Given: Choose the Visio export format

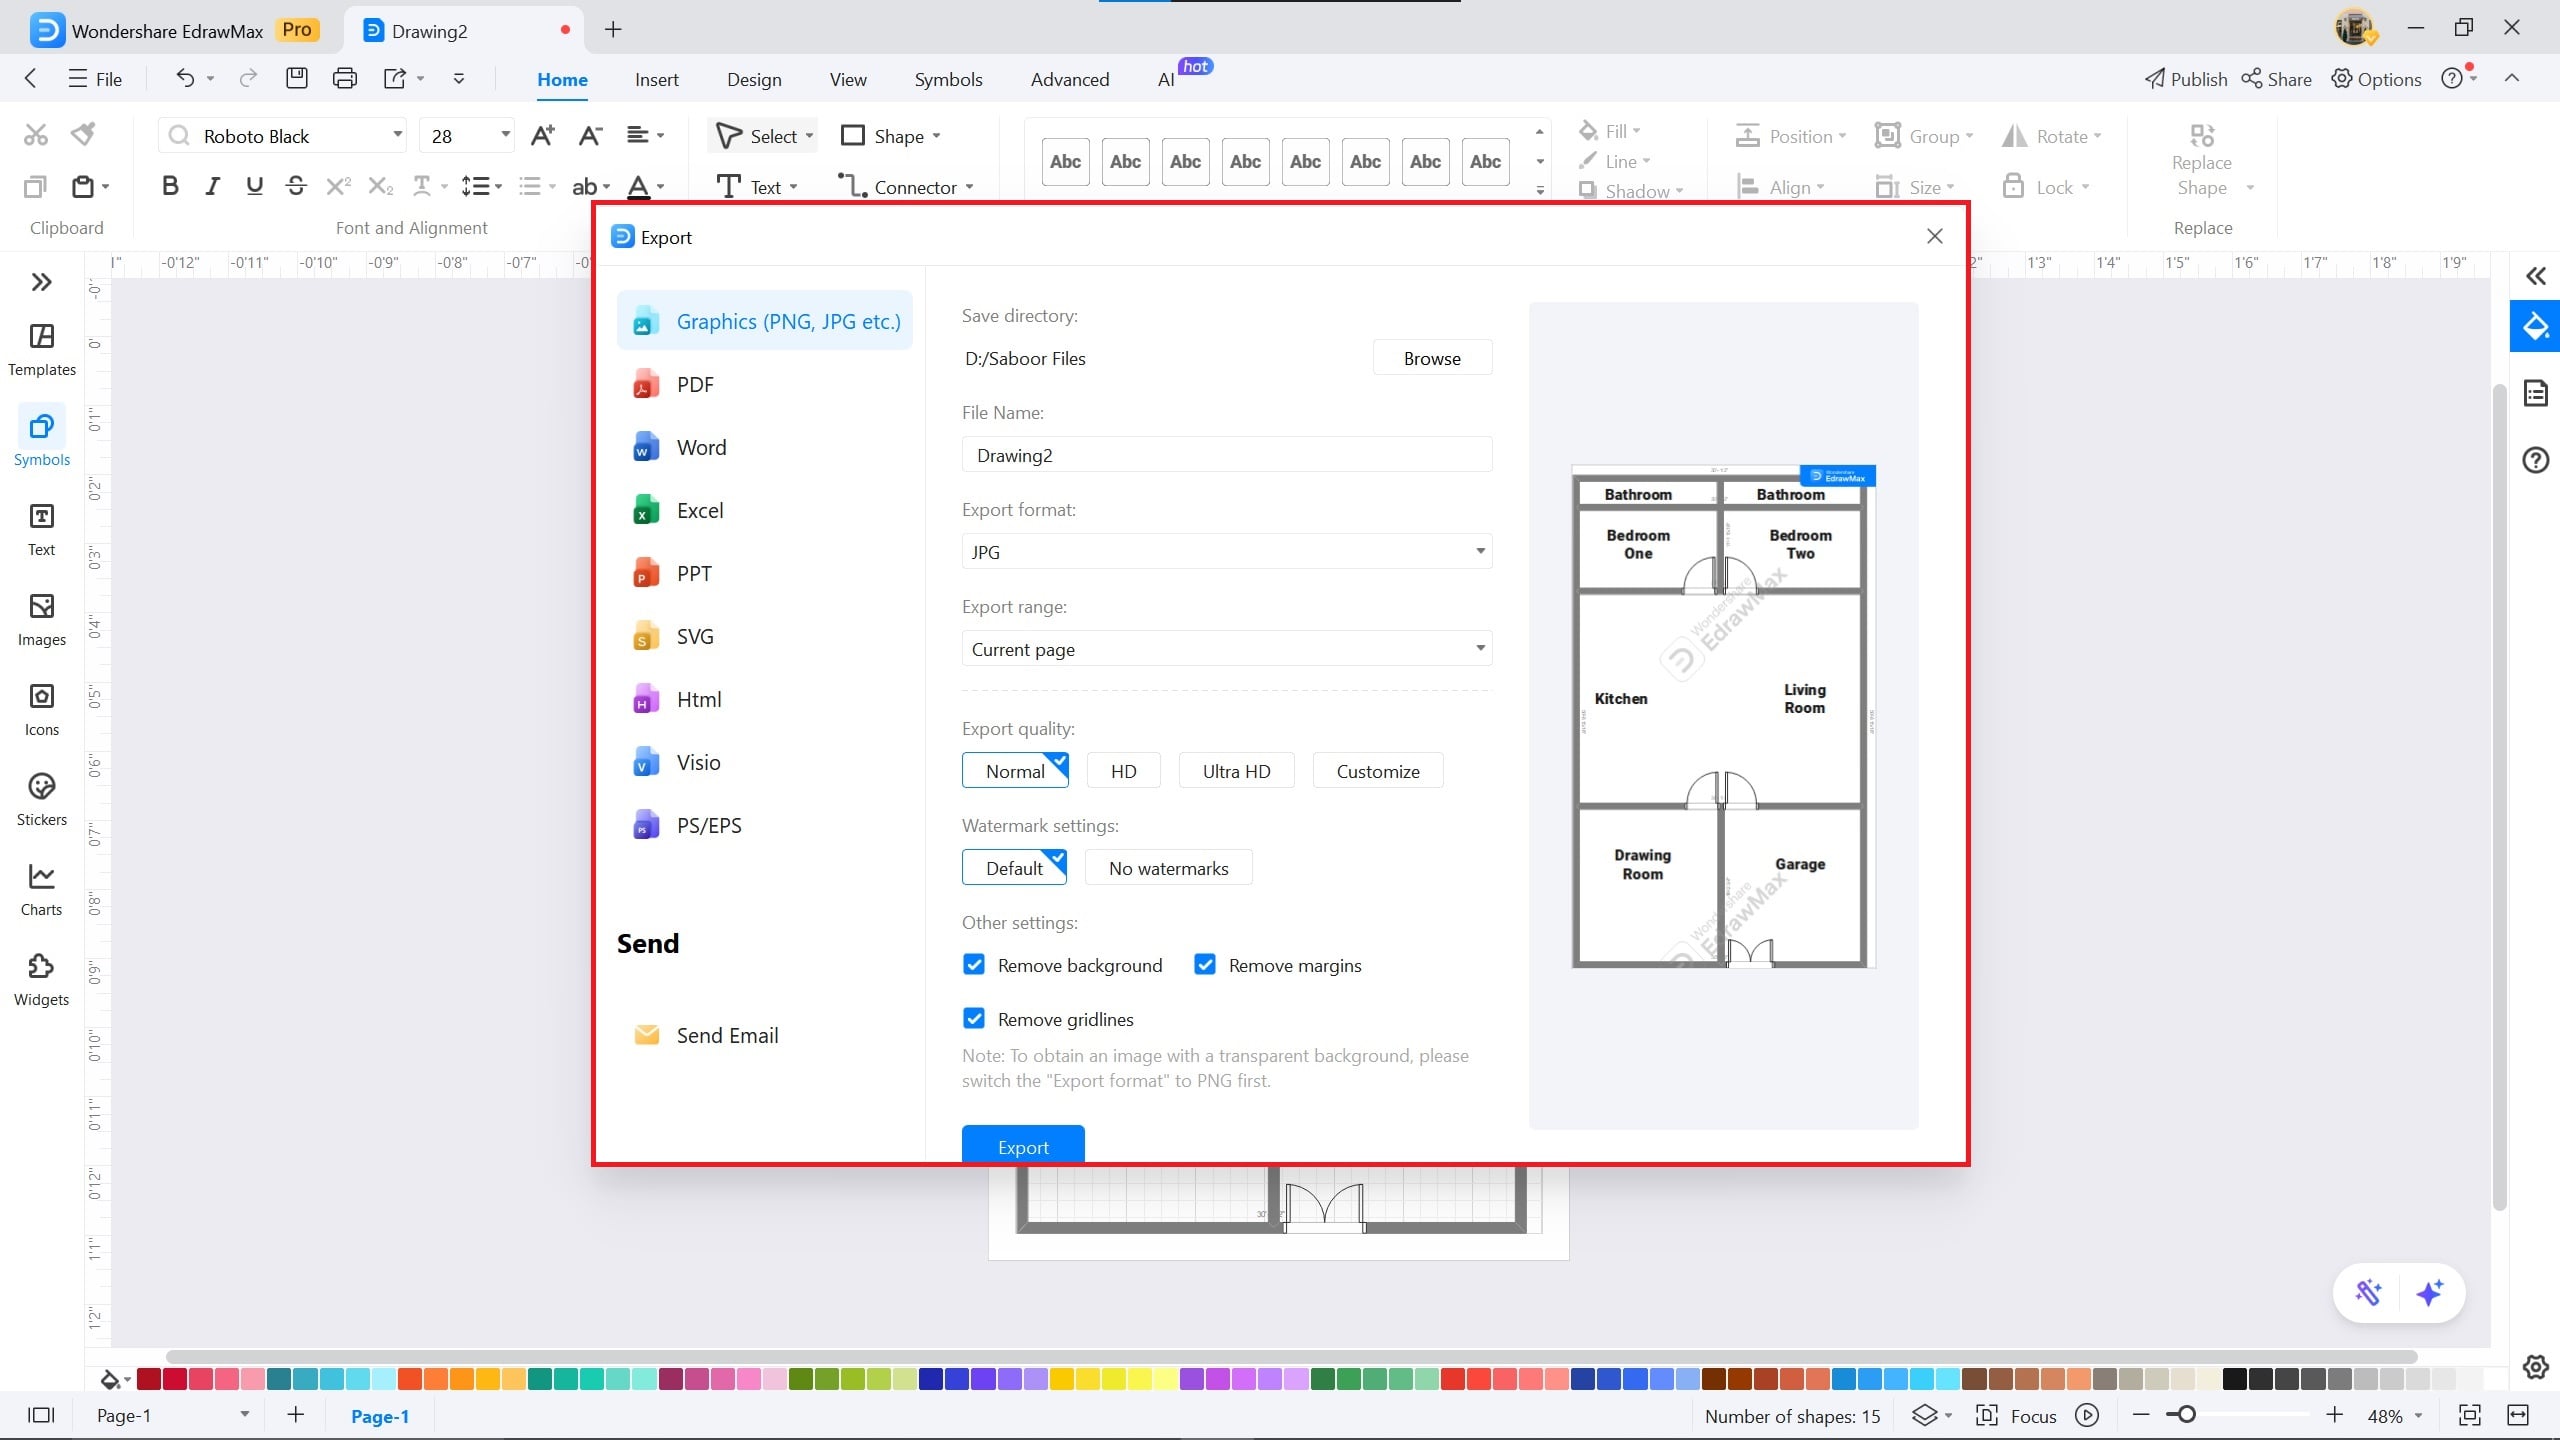Looking at the screenshot, I should point(697,763).
